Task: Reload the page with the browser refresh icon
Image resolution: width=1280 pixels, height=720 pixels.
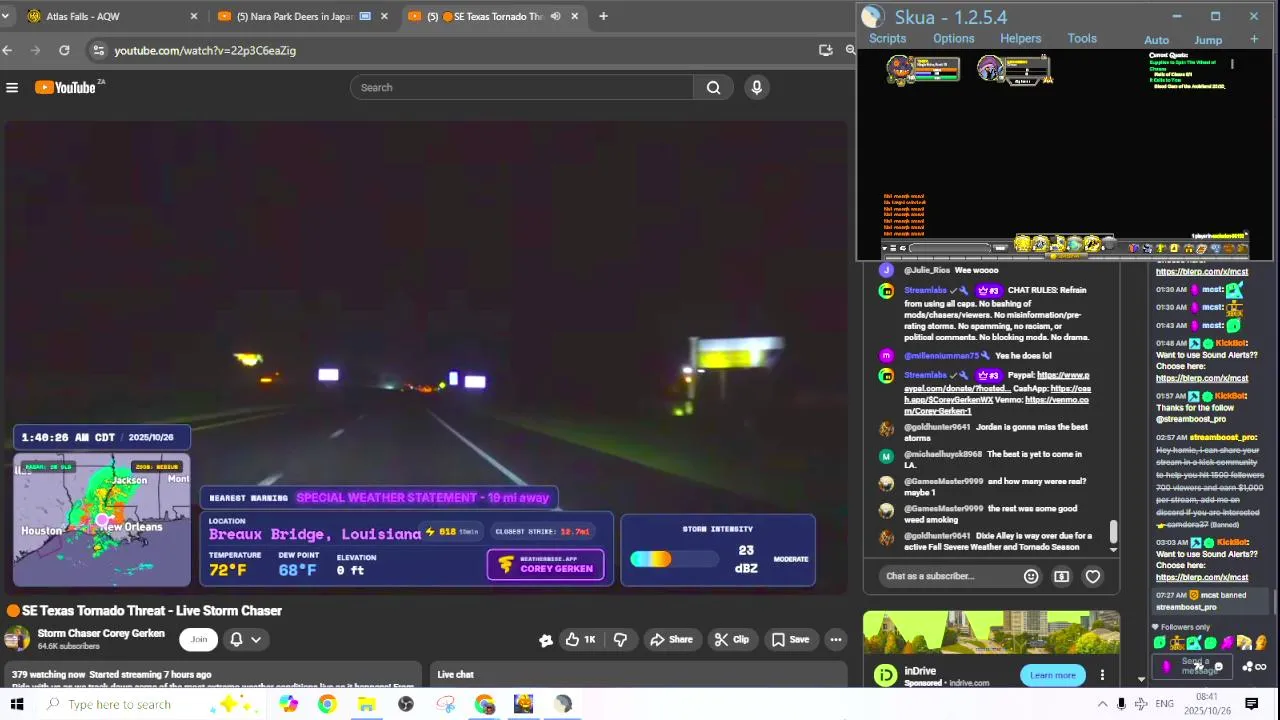Action: 64,50
